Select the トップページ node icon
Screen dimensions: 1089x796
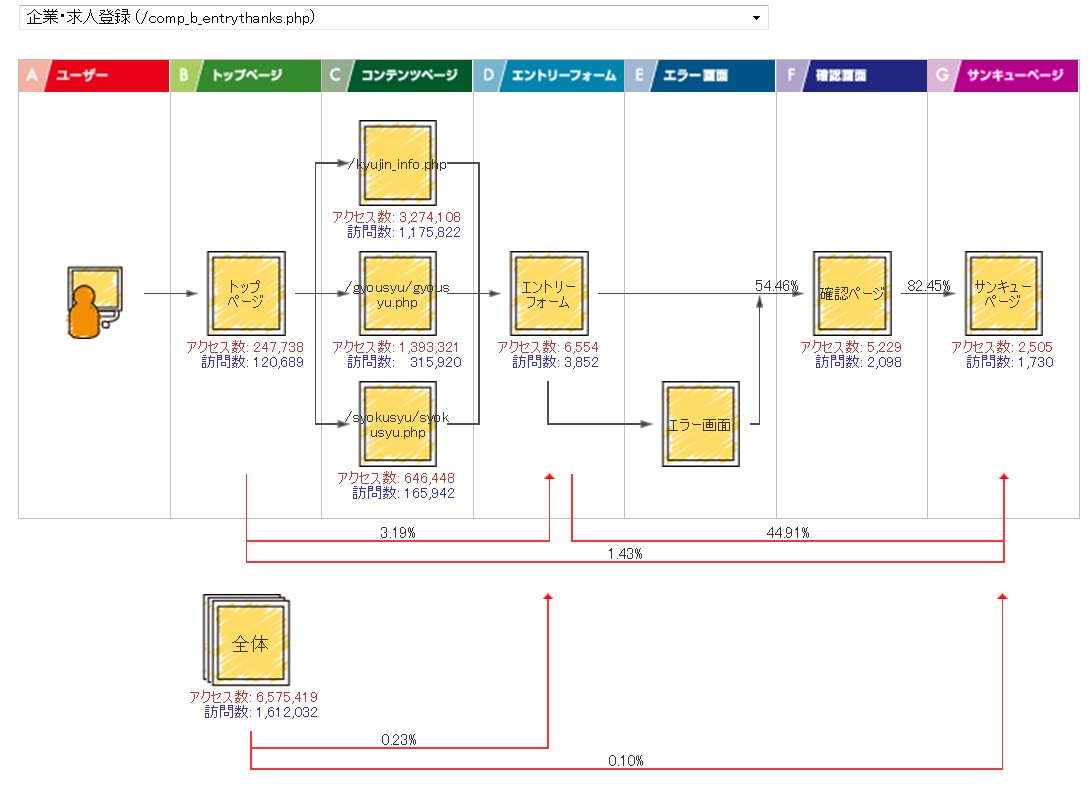click(x=246, y=293)
